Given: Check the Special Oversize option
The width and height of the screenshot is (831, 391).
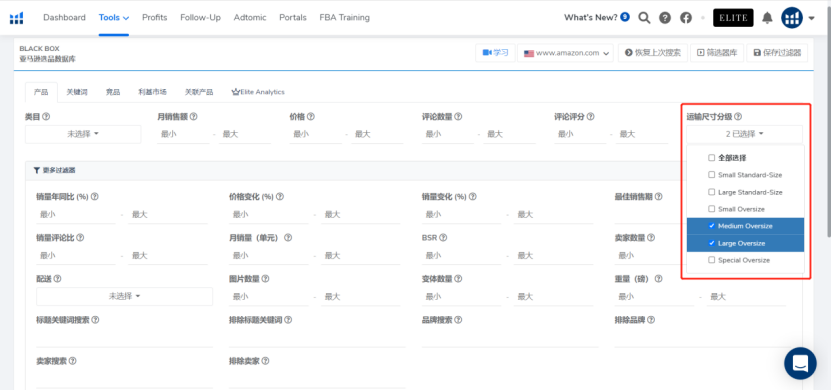Looking at the screenshot, I should (711, 260).
